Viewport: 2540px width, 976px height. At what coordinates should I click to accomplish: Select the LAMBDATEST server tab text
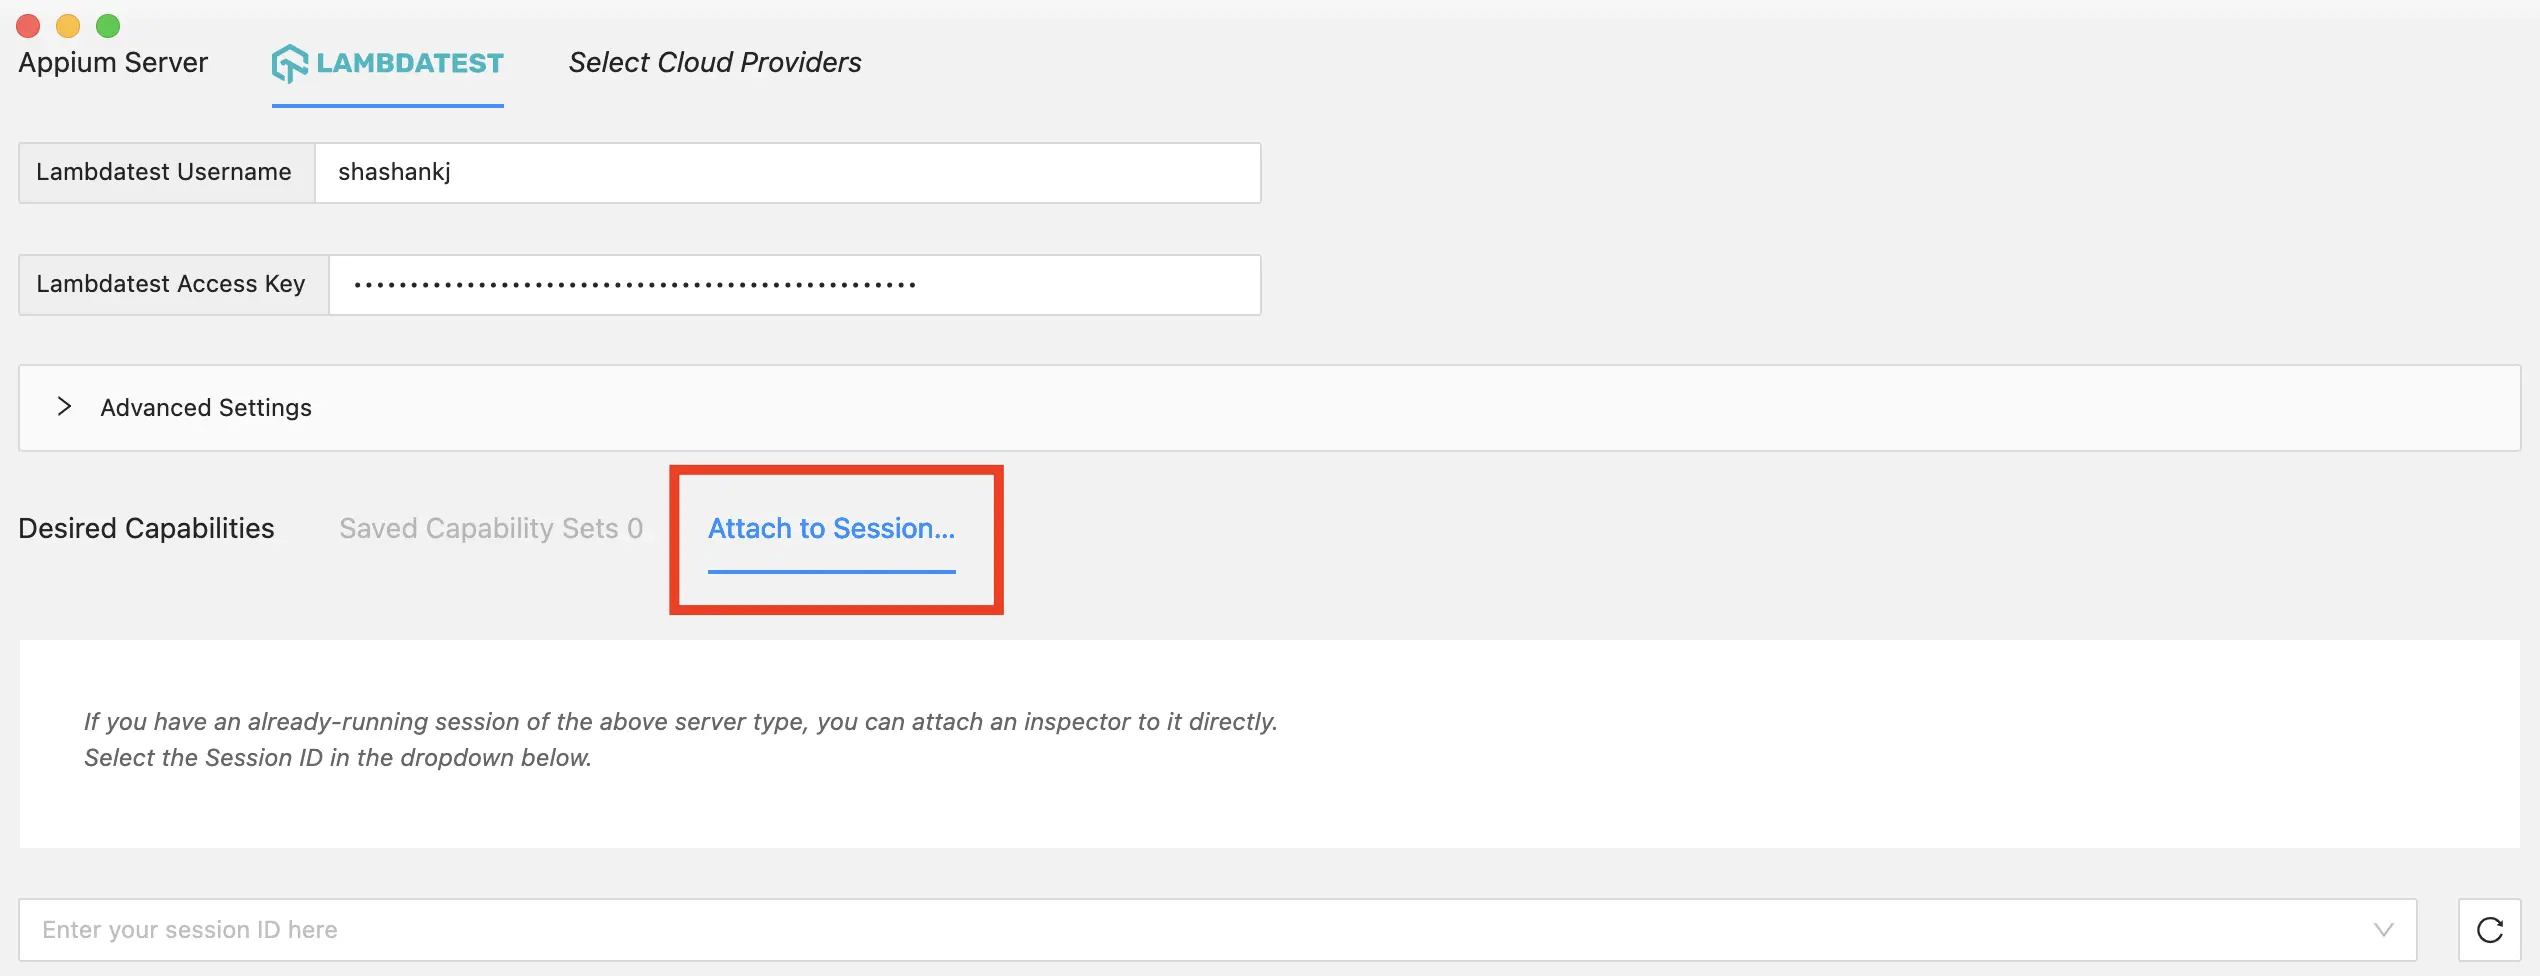(410, 63)
